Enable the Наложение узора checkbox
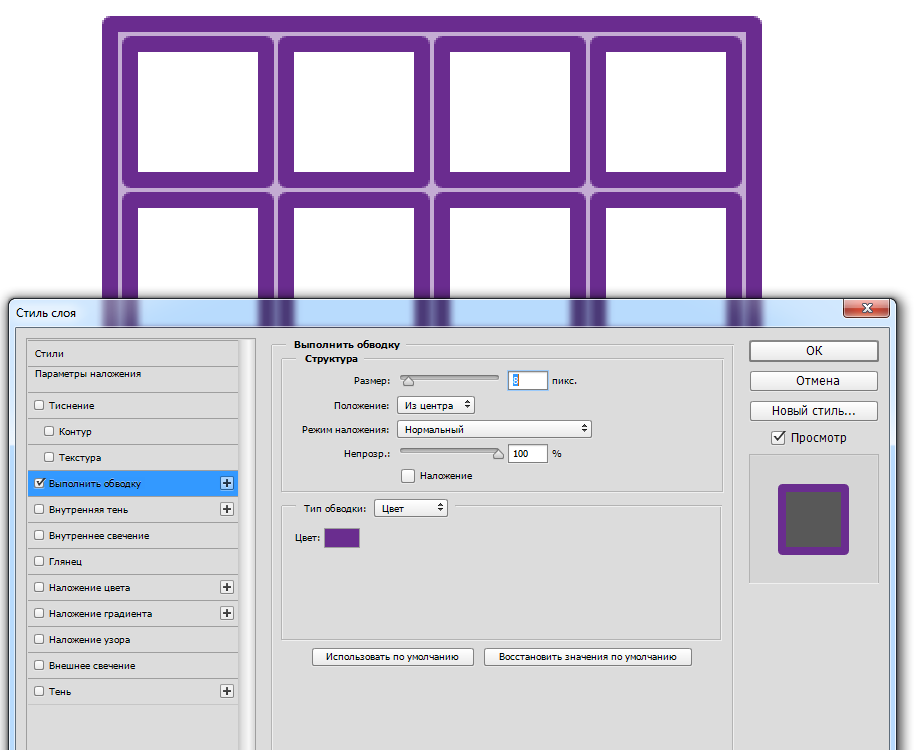The width and height of the screenshot is (921, 750). coord(39,639)
